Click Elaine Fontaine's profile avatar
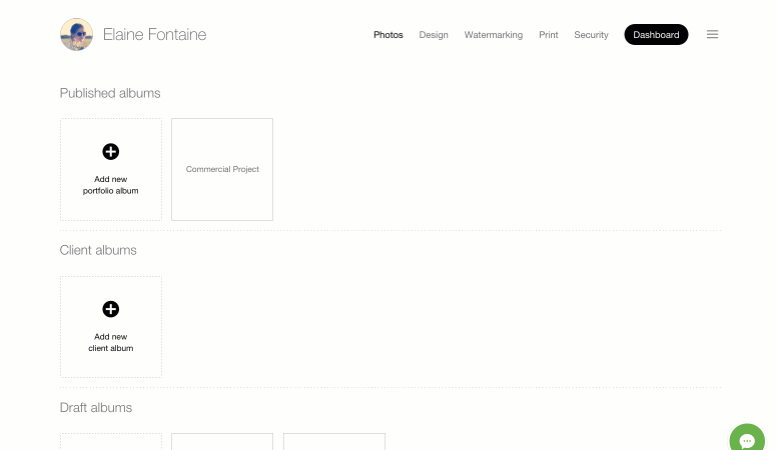Image resolution: width=777 pixels, height=450 pixels. [x=76, y=35]
